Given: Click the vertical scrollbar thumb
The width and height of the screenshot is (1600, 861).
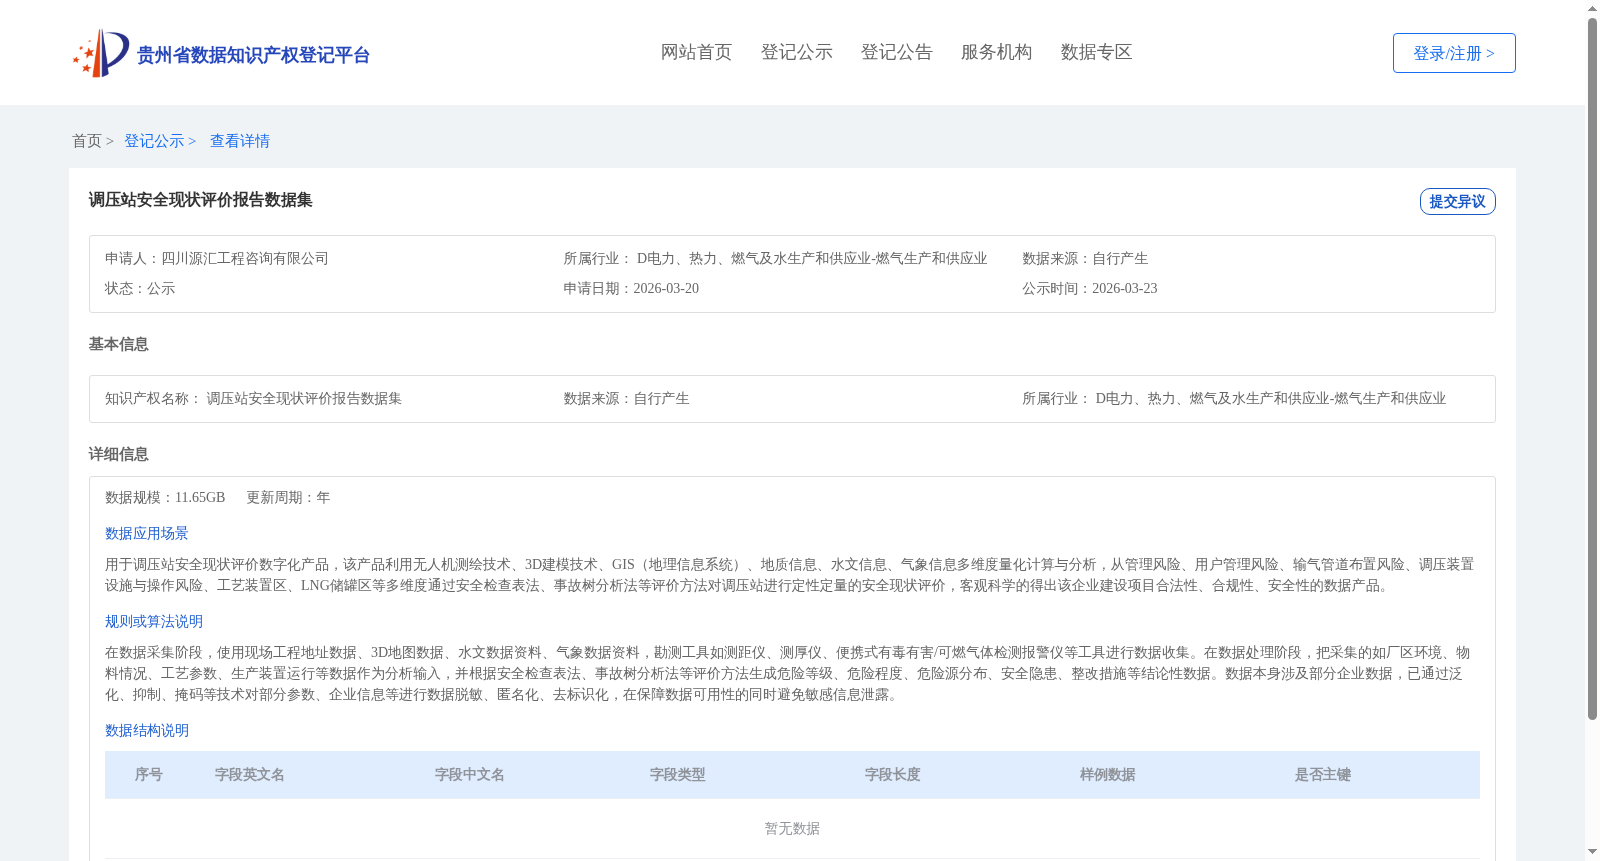Looking at the screenshot, I should [1592, 369].
